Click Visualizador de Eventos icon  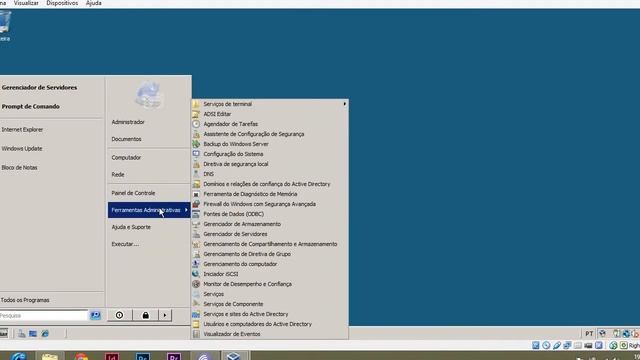[196, 334]
